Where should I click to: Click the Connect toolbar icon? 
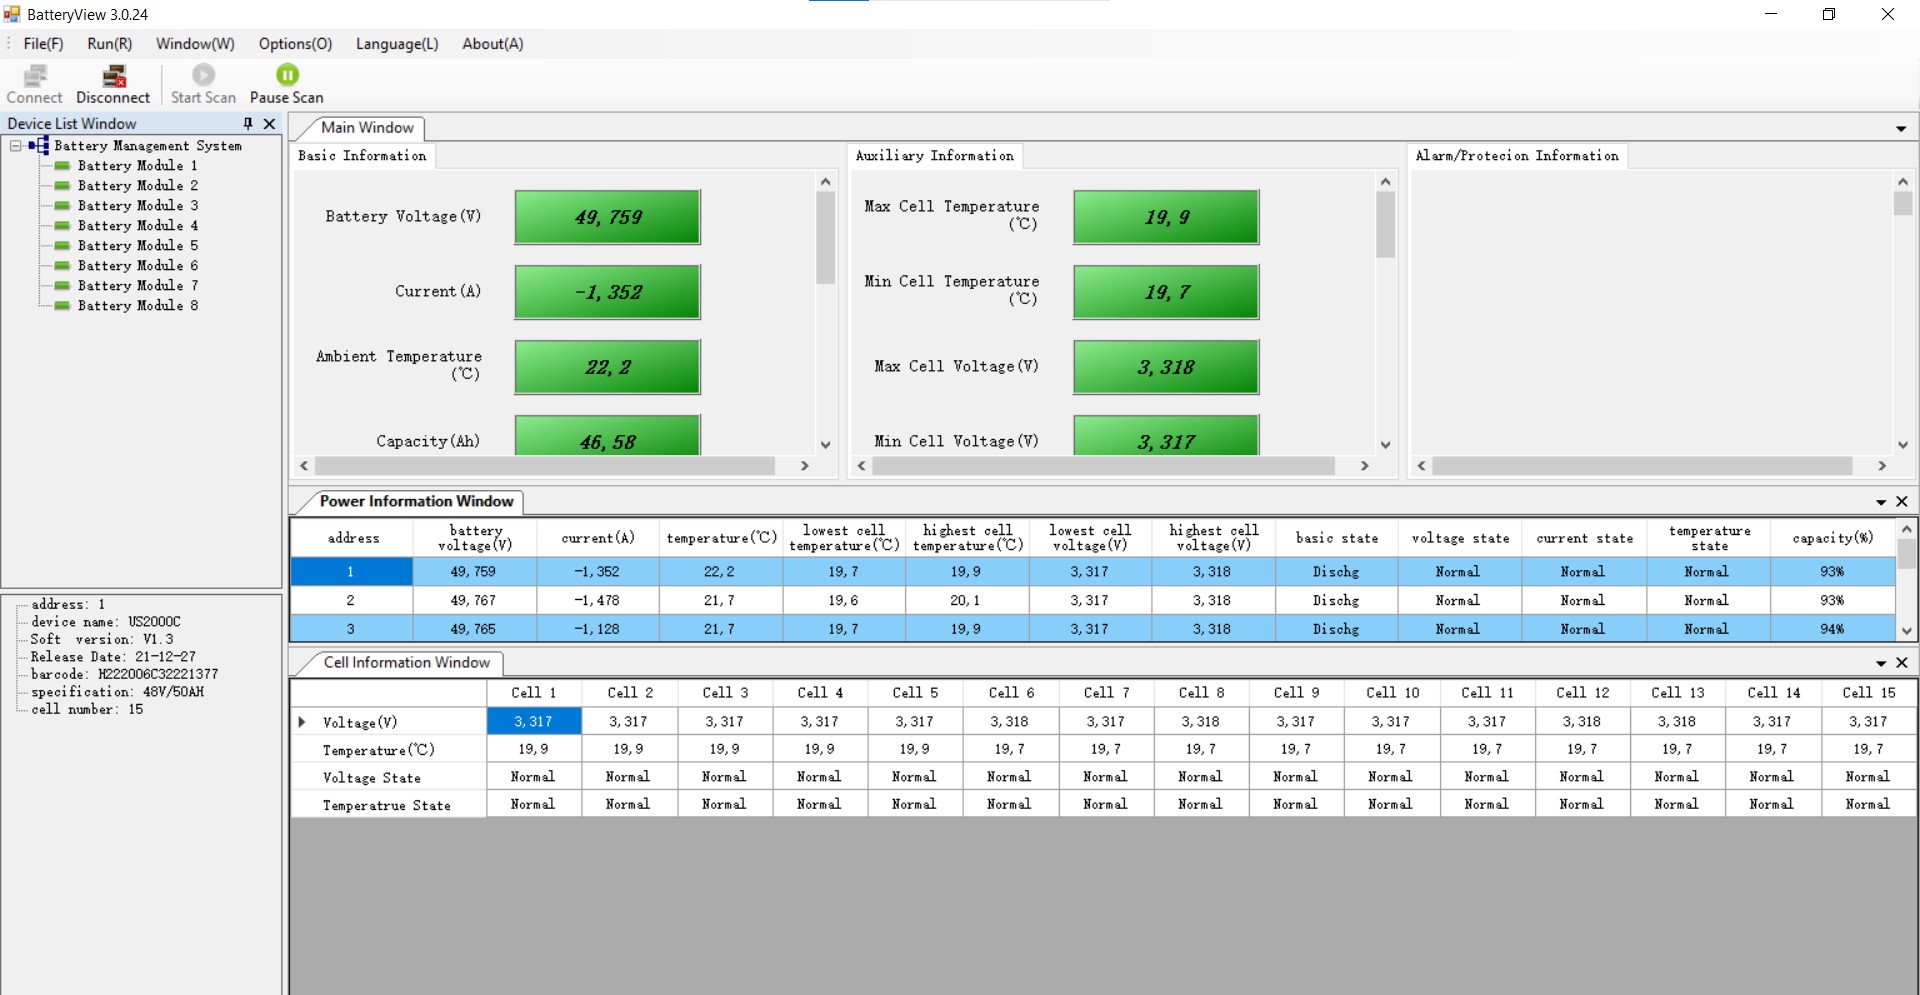tap(35, 76)
